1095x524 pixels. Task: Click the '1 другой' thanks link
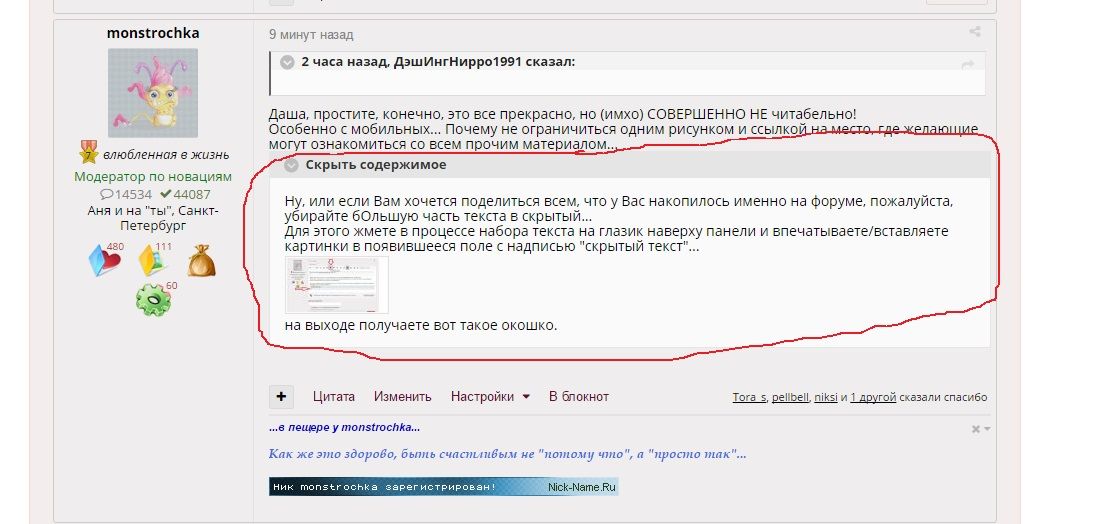(872, 397)
